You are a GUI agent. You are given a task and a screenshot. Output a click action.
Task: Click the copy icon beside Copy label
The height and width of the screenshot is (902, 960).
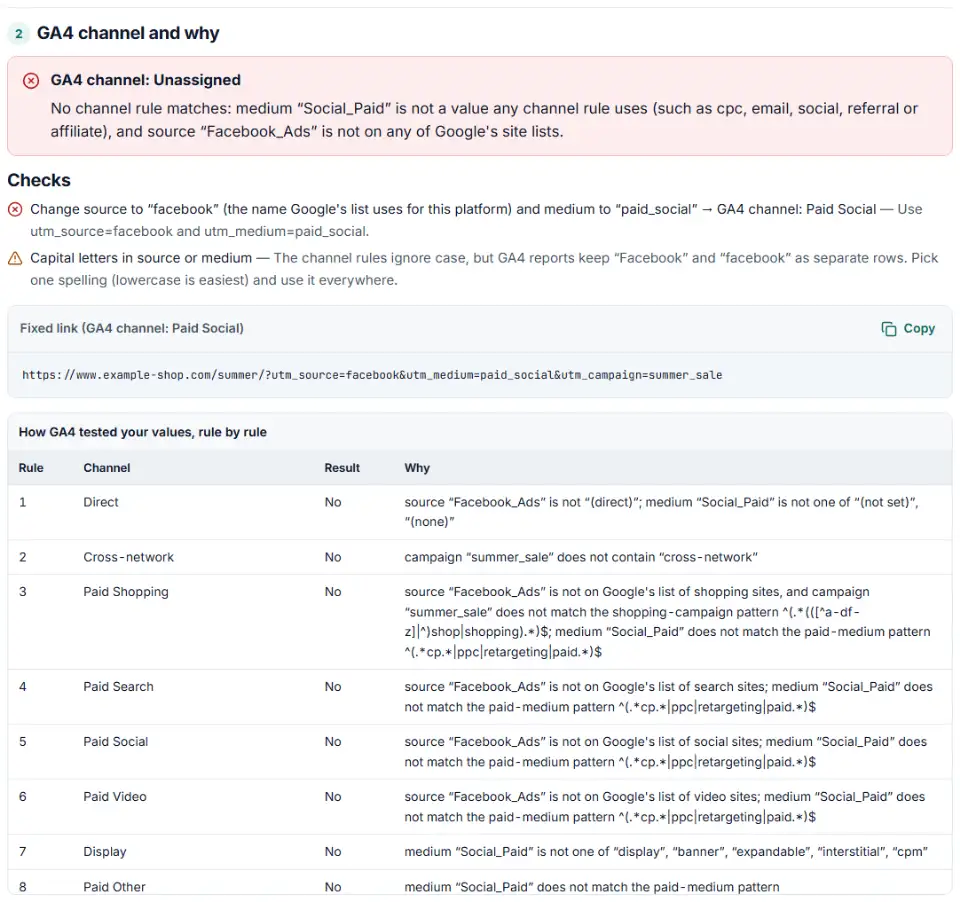point(888,329)
